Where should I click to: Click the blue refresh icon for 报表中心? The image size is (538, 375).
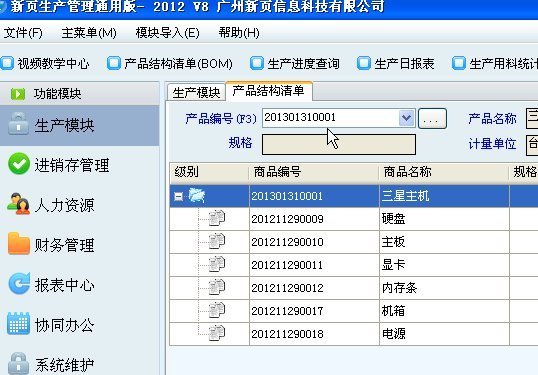click(x=19, y=284)
